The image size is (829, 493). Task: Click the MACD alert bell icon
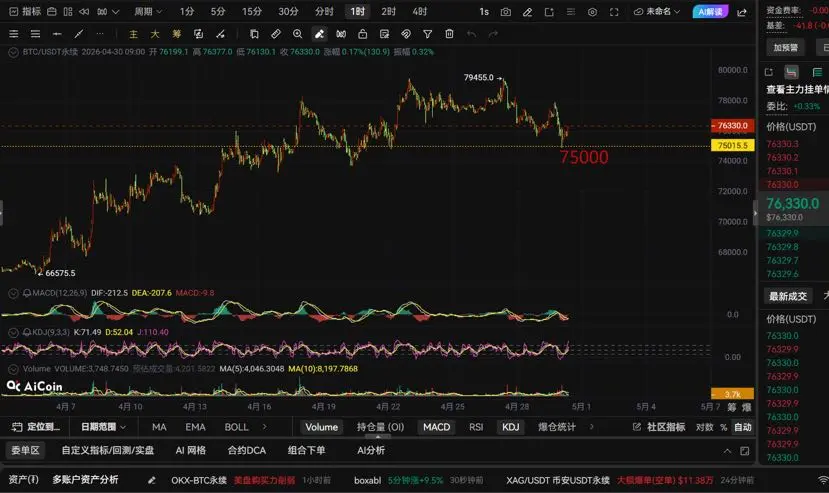[26, 293]
